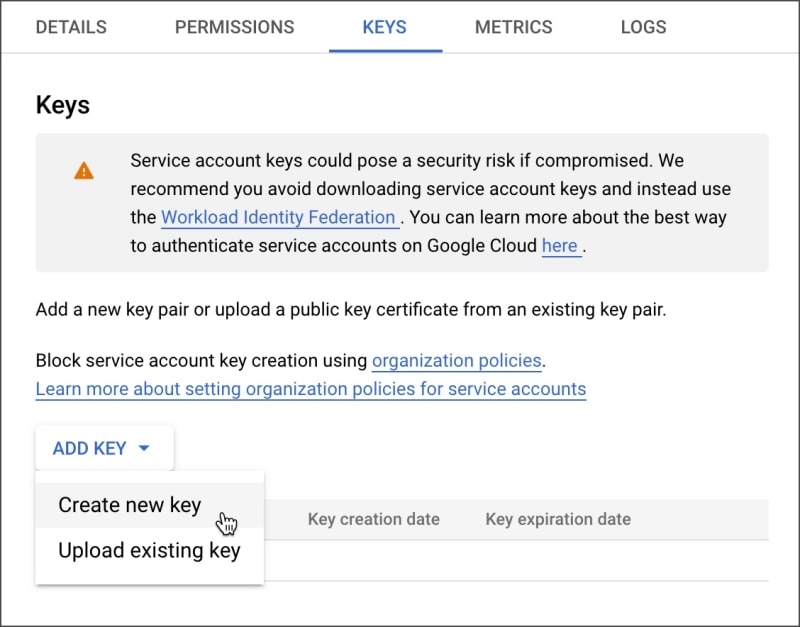Click the Keys section heading
Screen dimensions: 800x627
(x=63, y=105)
